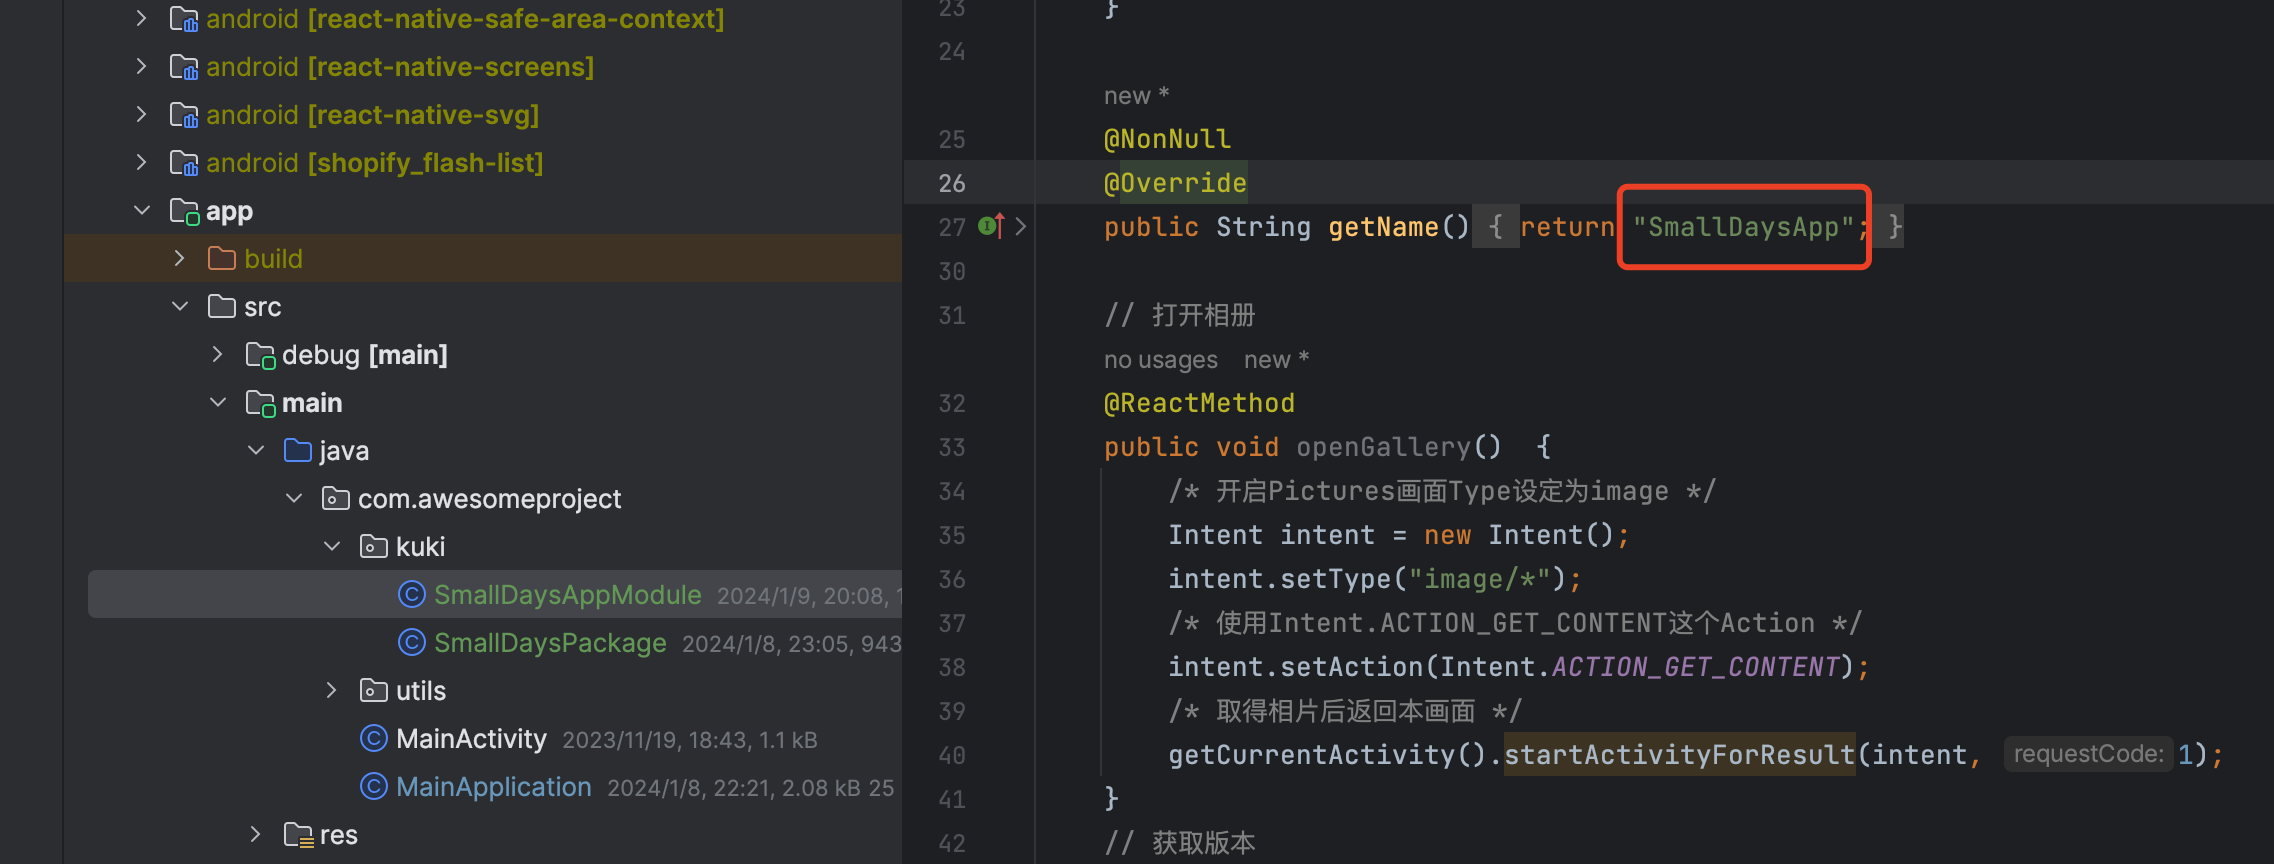Viewport: 2274px width, 864px height.
Task: Click react-native-screens module folder icon
Action: click(184, 67)
